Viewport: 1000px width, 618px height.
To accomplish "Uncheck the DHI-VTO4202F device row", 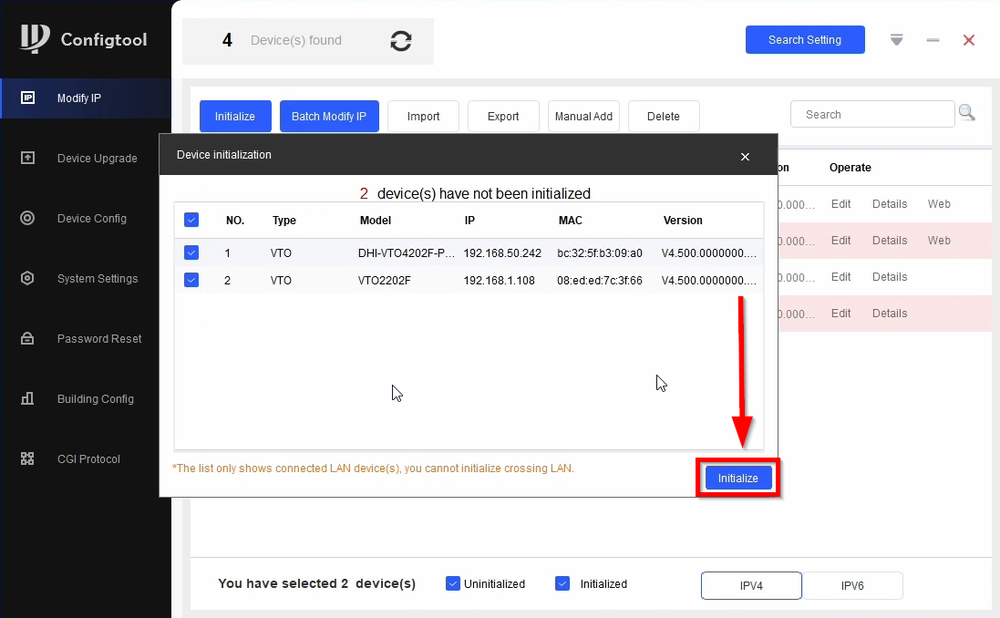I will 191,253.
